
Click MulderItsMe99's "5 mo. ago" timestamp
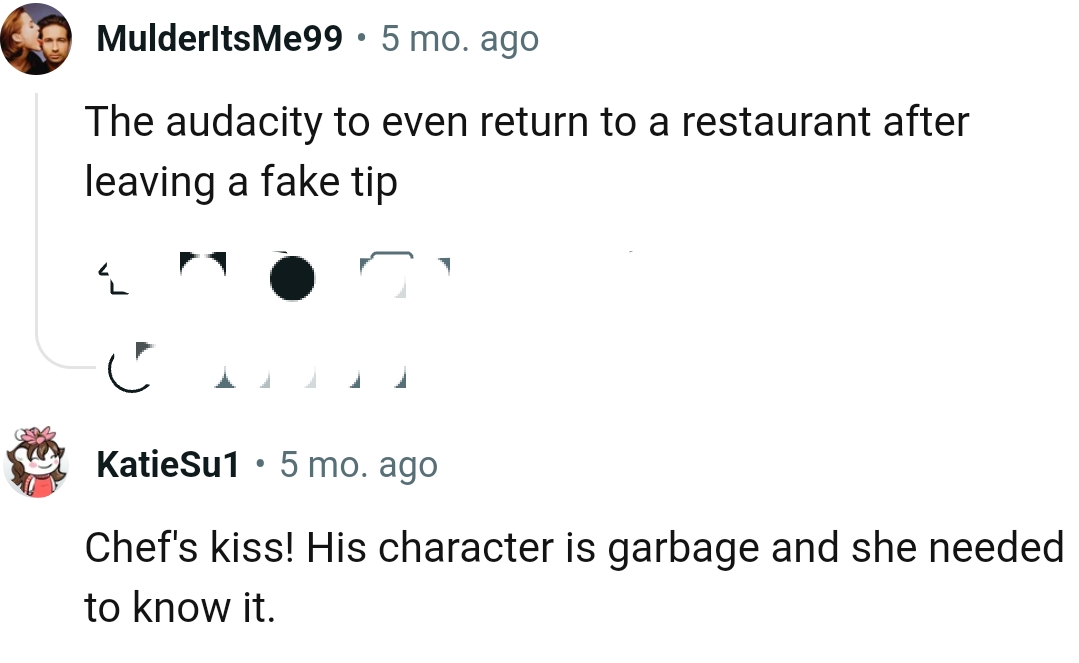(460, 40)
